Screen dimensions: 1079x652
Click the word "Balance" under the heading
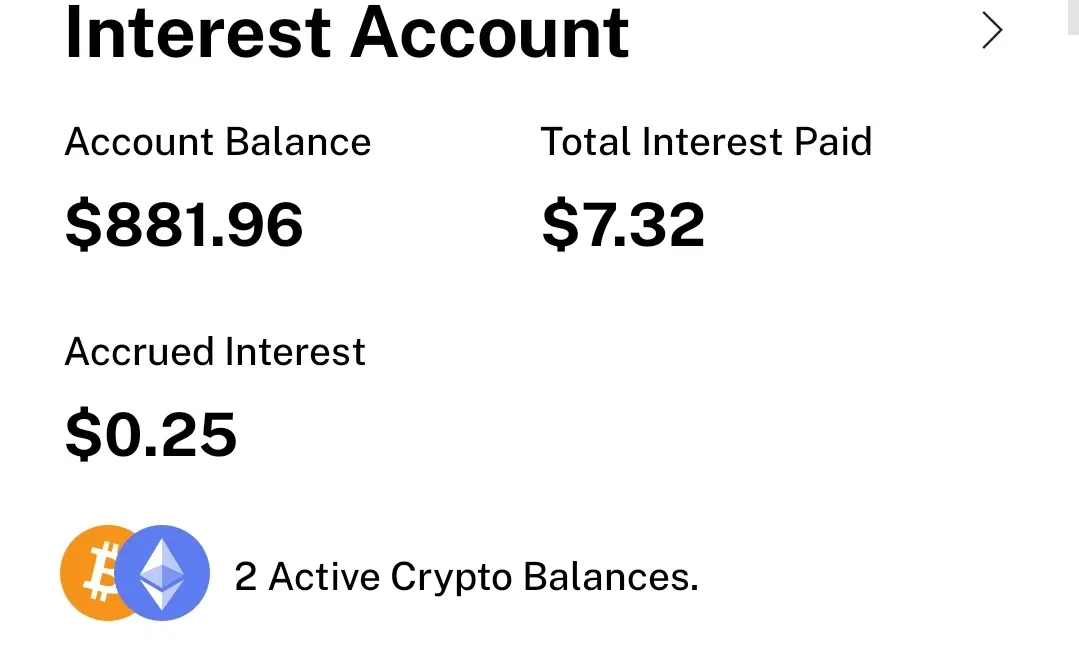pos(298,142)
